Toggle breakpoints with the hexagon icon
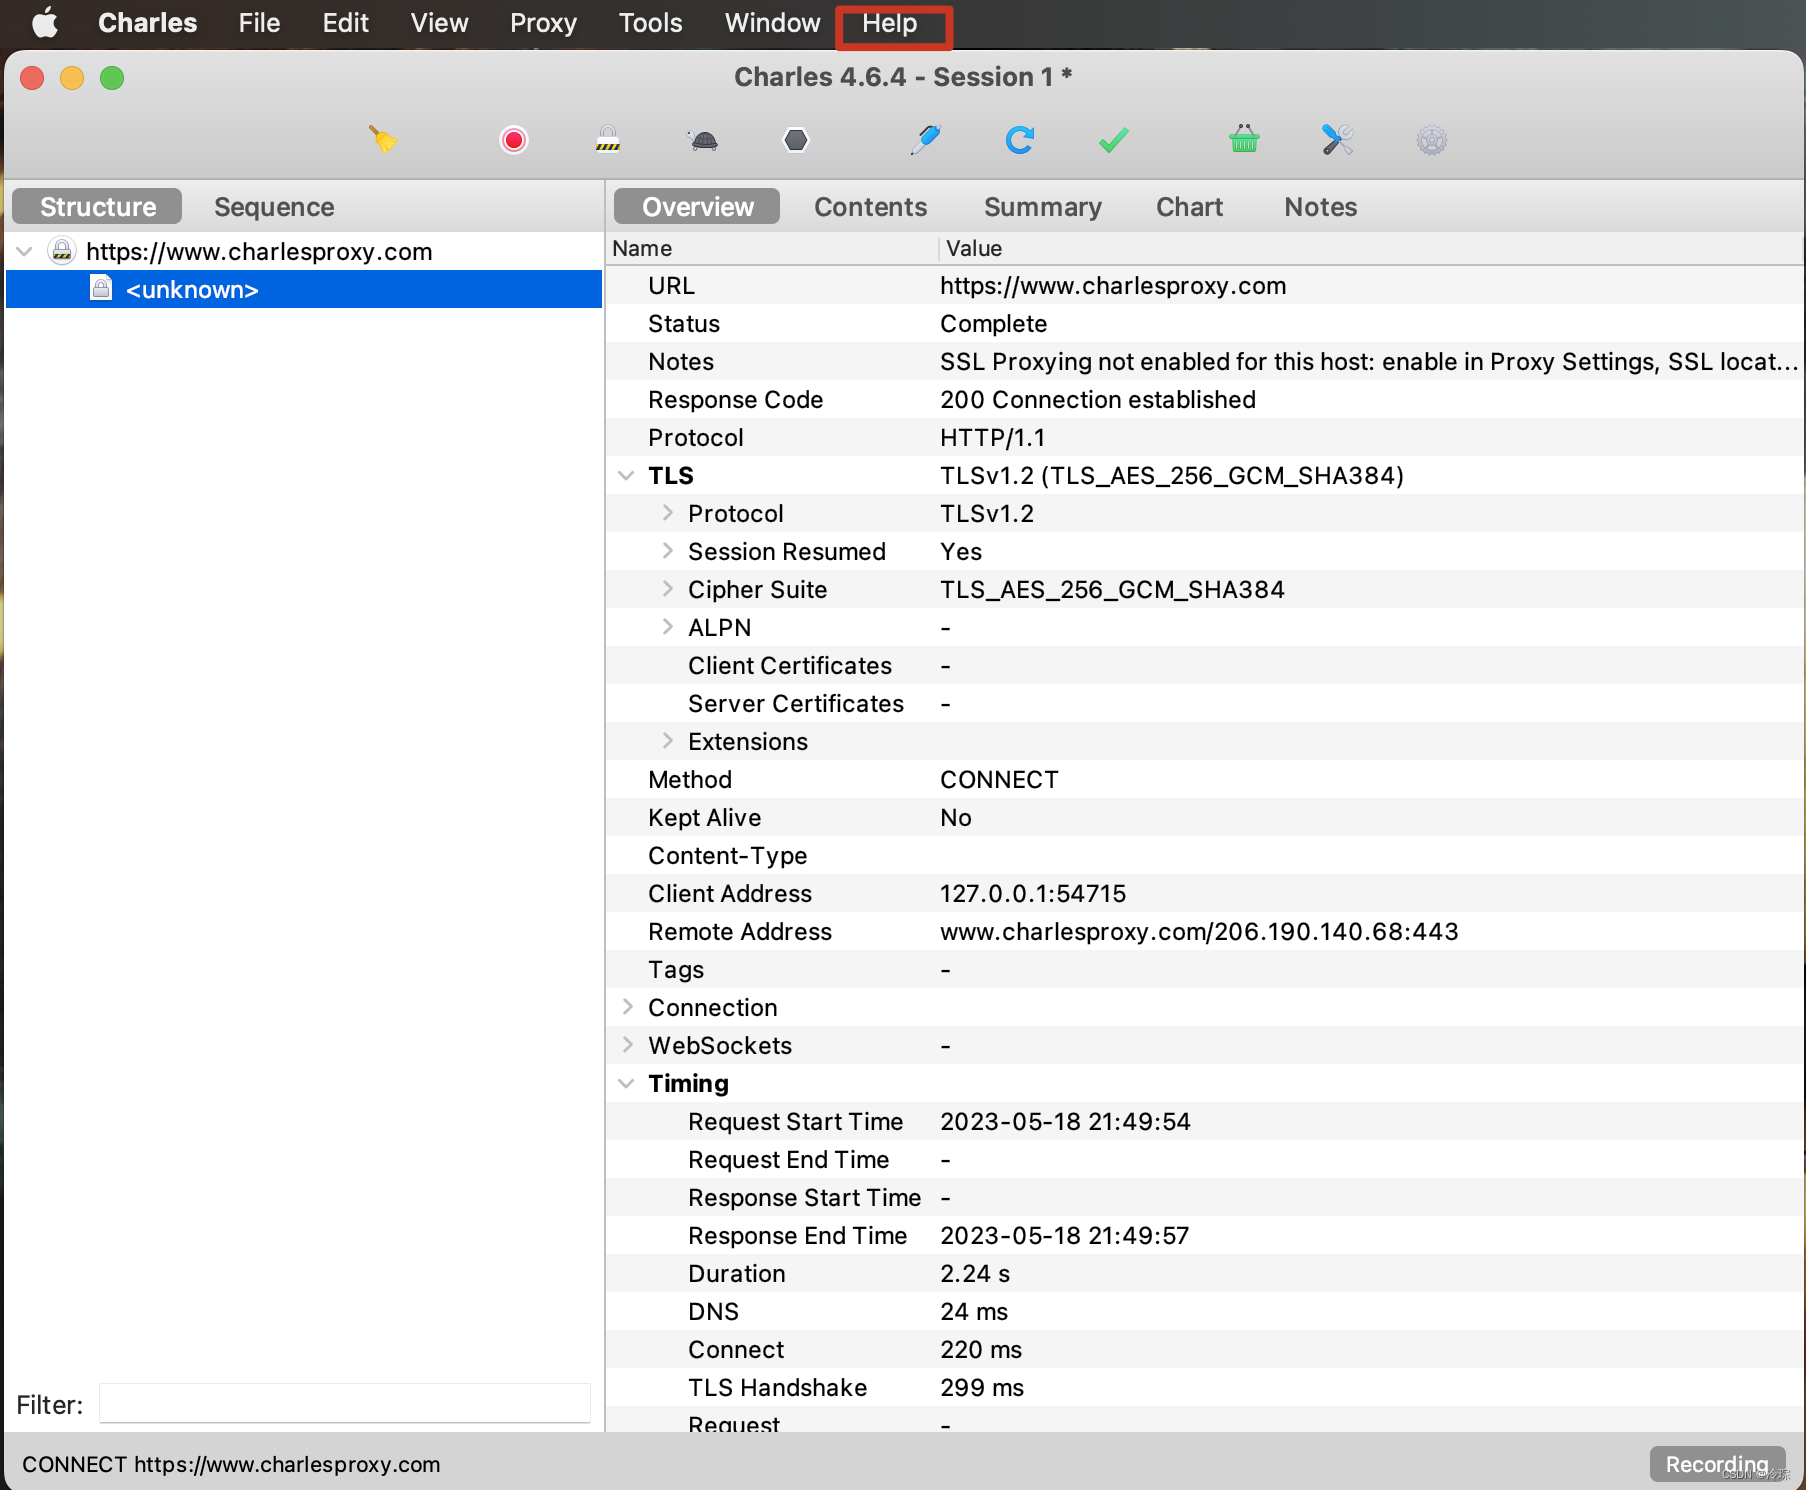 tap(796, 140)
